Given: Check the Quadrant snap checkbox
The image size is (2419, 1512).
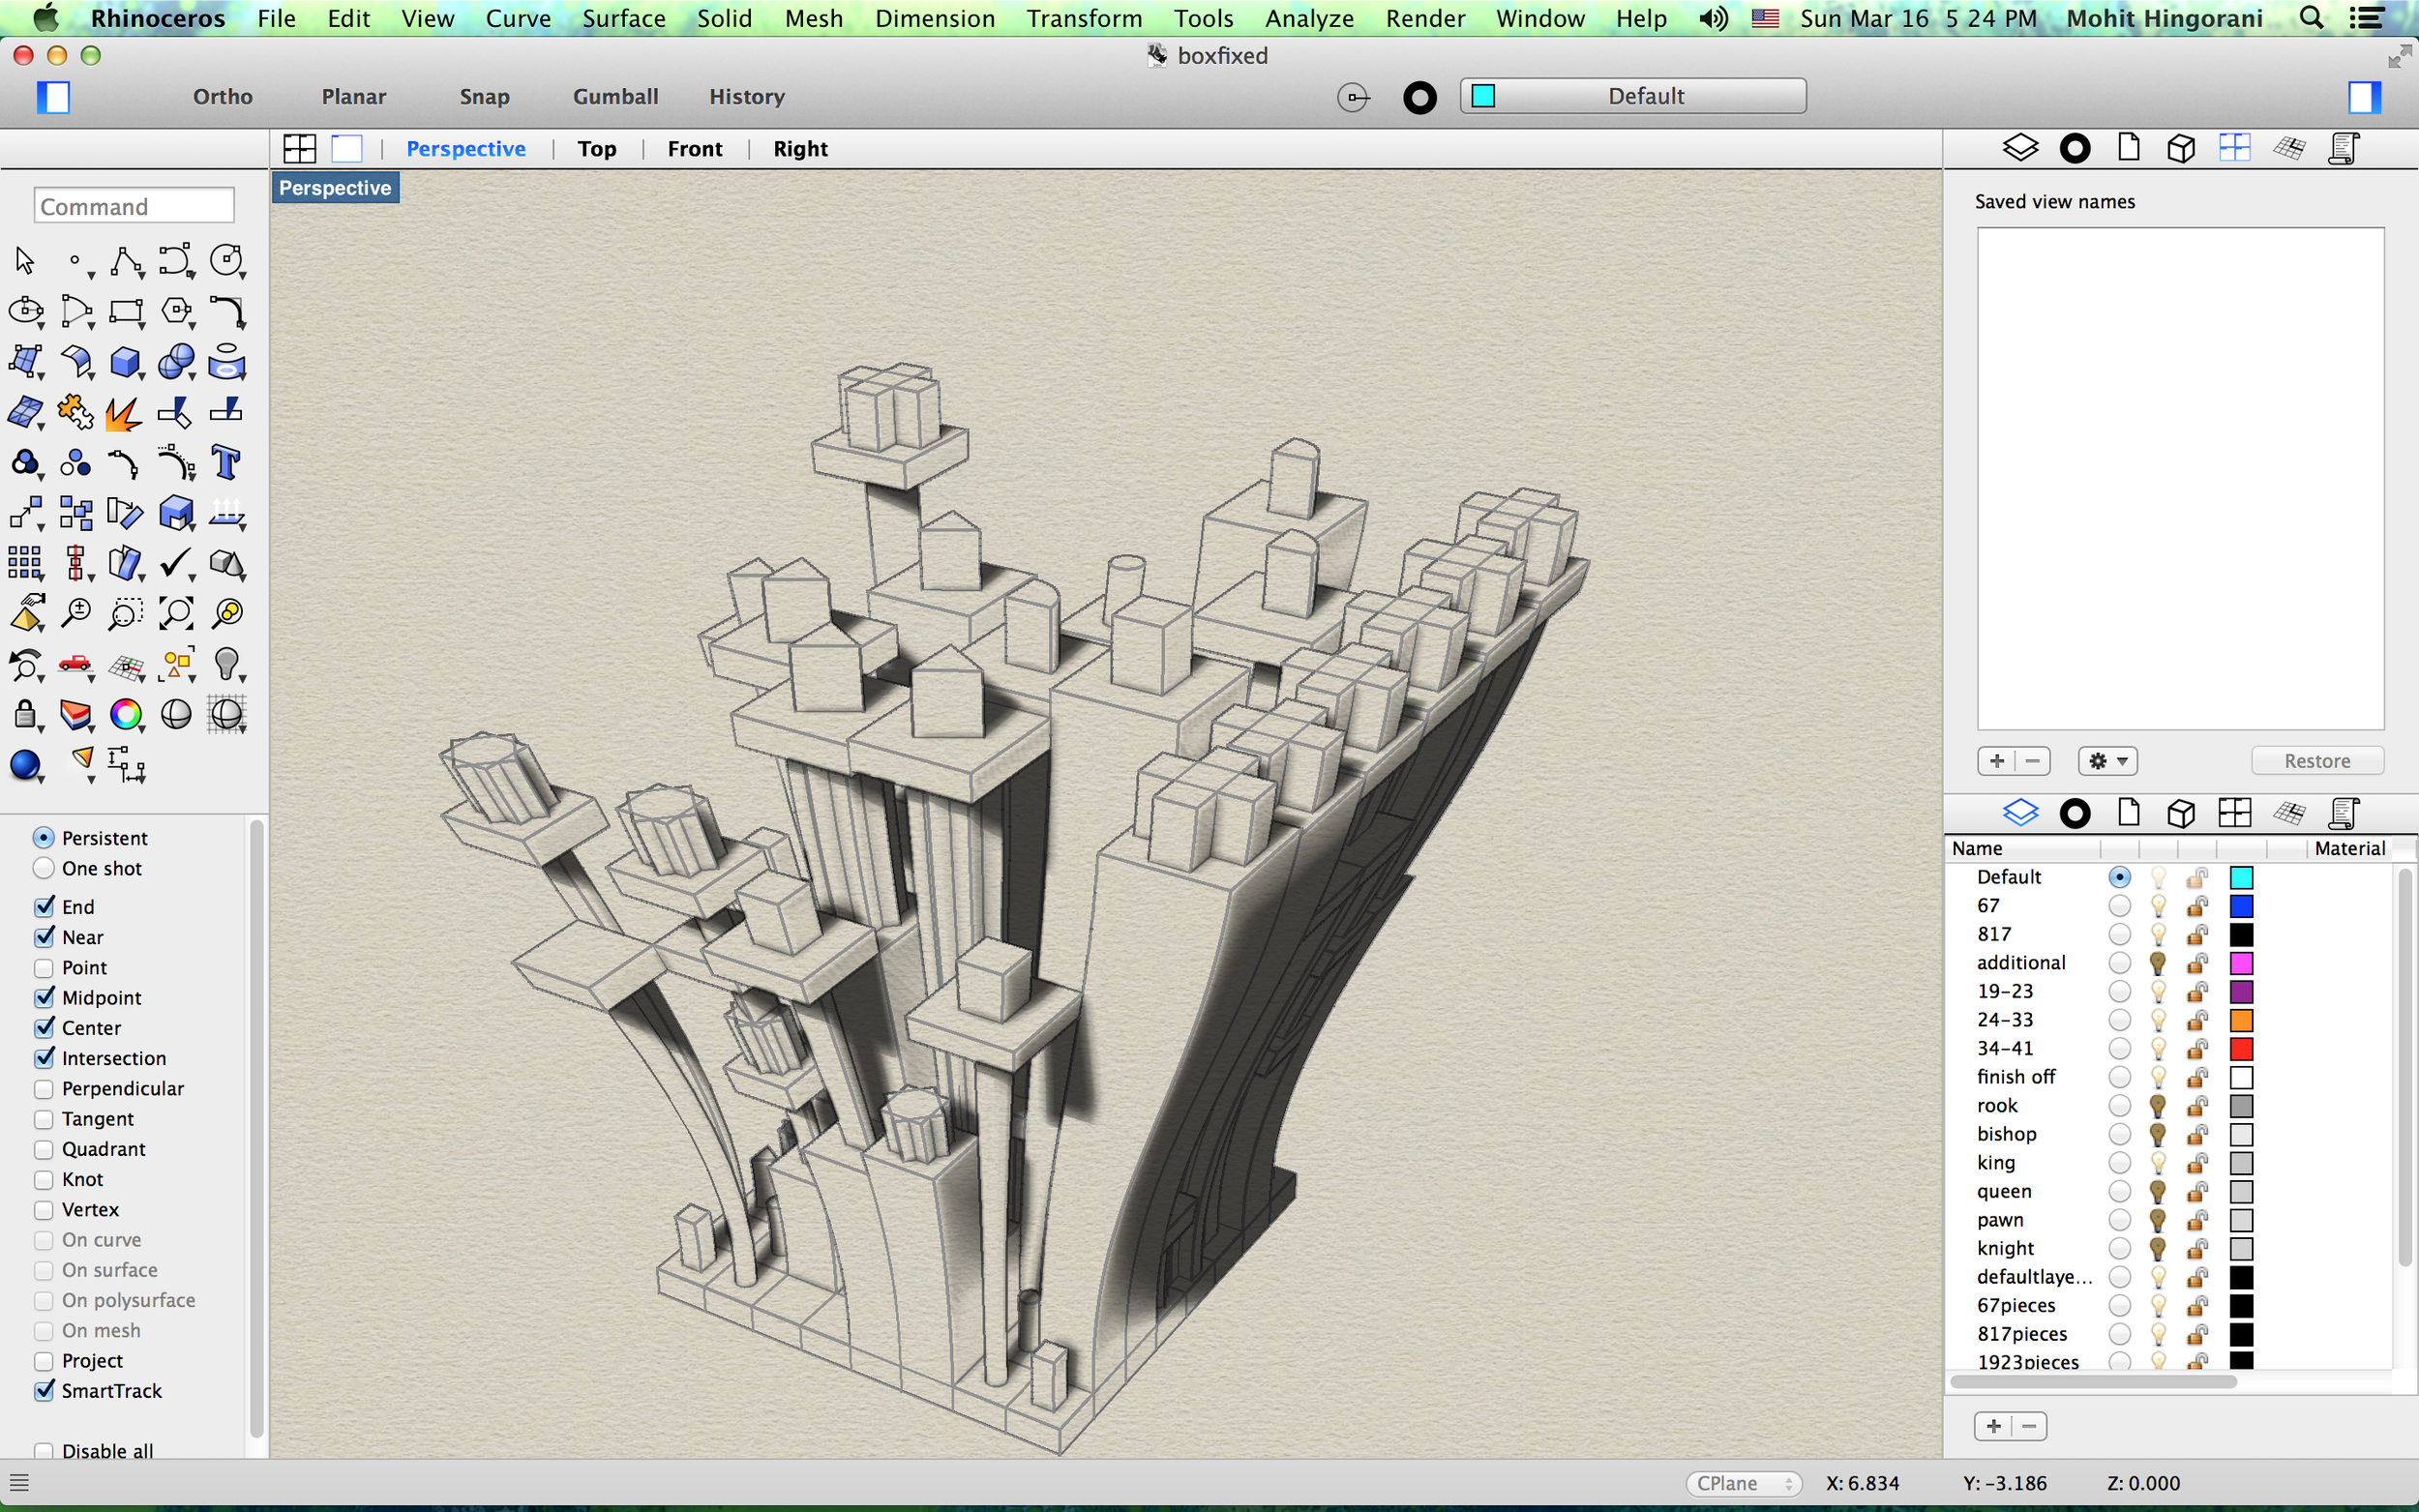Looking at the screenshot, I should click(x=44, y=1149).
